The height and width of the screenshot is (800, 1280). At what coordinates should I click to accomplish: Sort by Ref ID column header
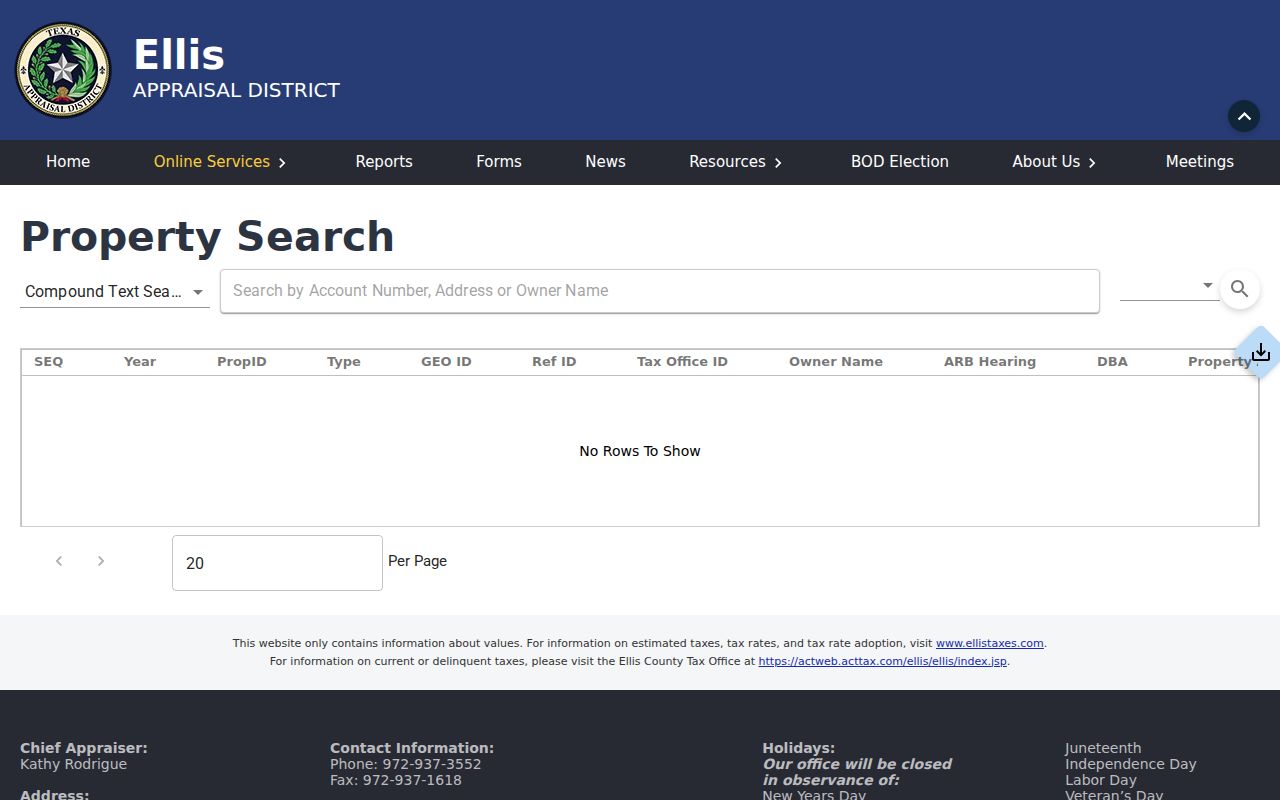[554, 362]
